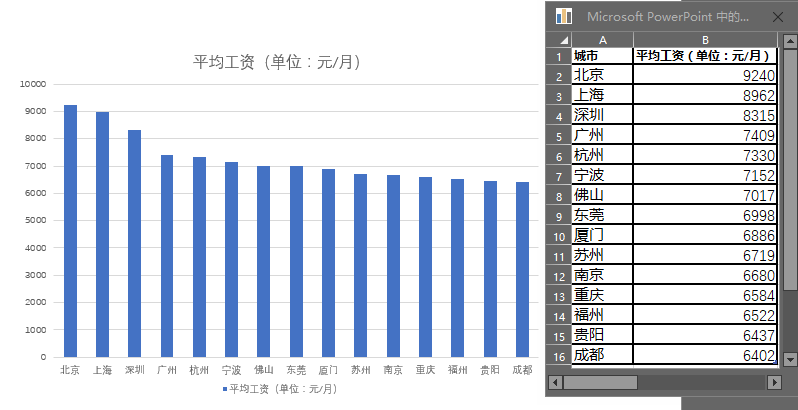Screen dimensions: 798x410
Task: Click the chart legend below the axis
Action: click(x=280, y=389)
